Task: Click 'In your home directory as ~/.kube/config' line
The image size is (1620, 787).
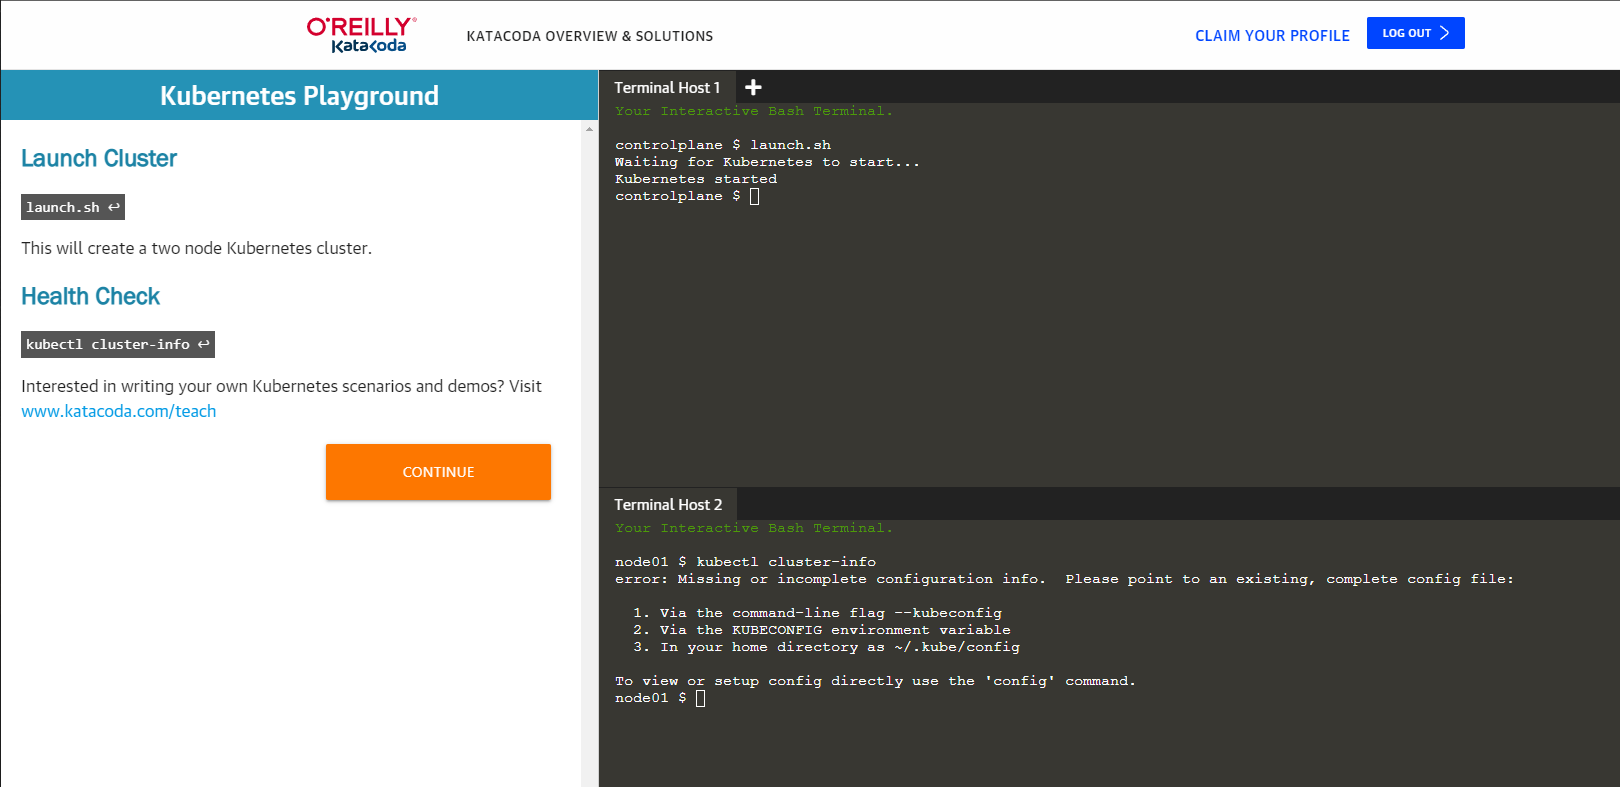Action: point(826,647)
